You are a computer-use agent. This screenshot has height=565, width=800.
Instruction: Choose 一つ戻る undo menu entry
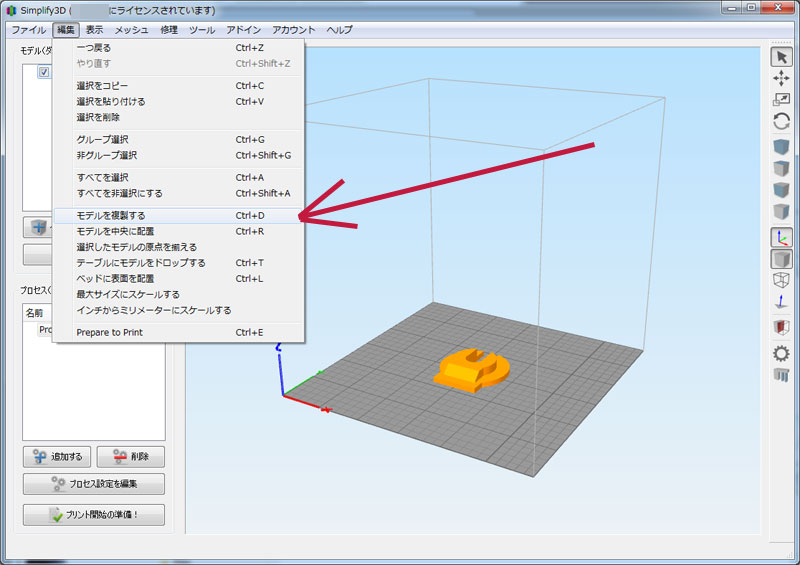click(x=179, y=47)
